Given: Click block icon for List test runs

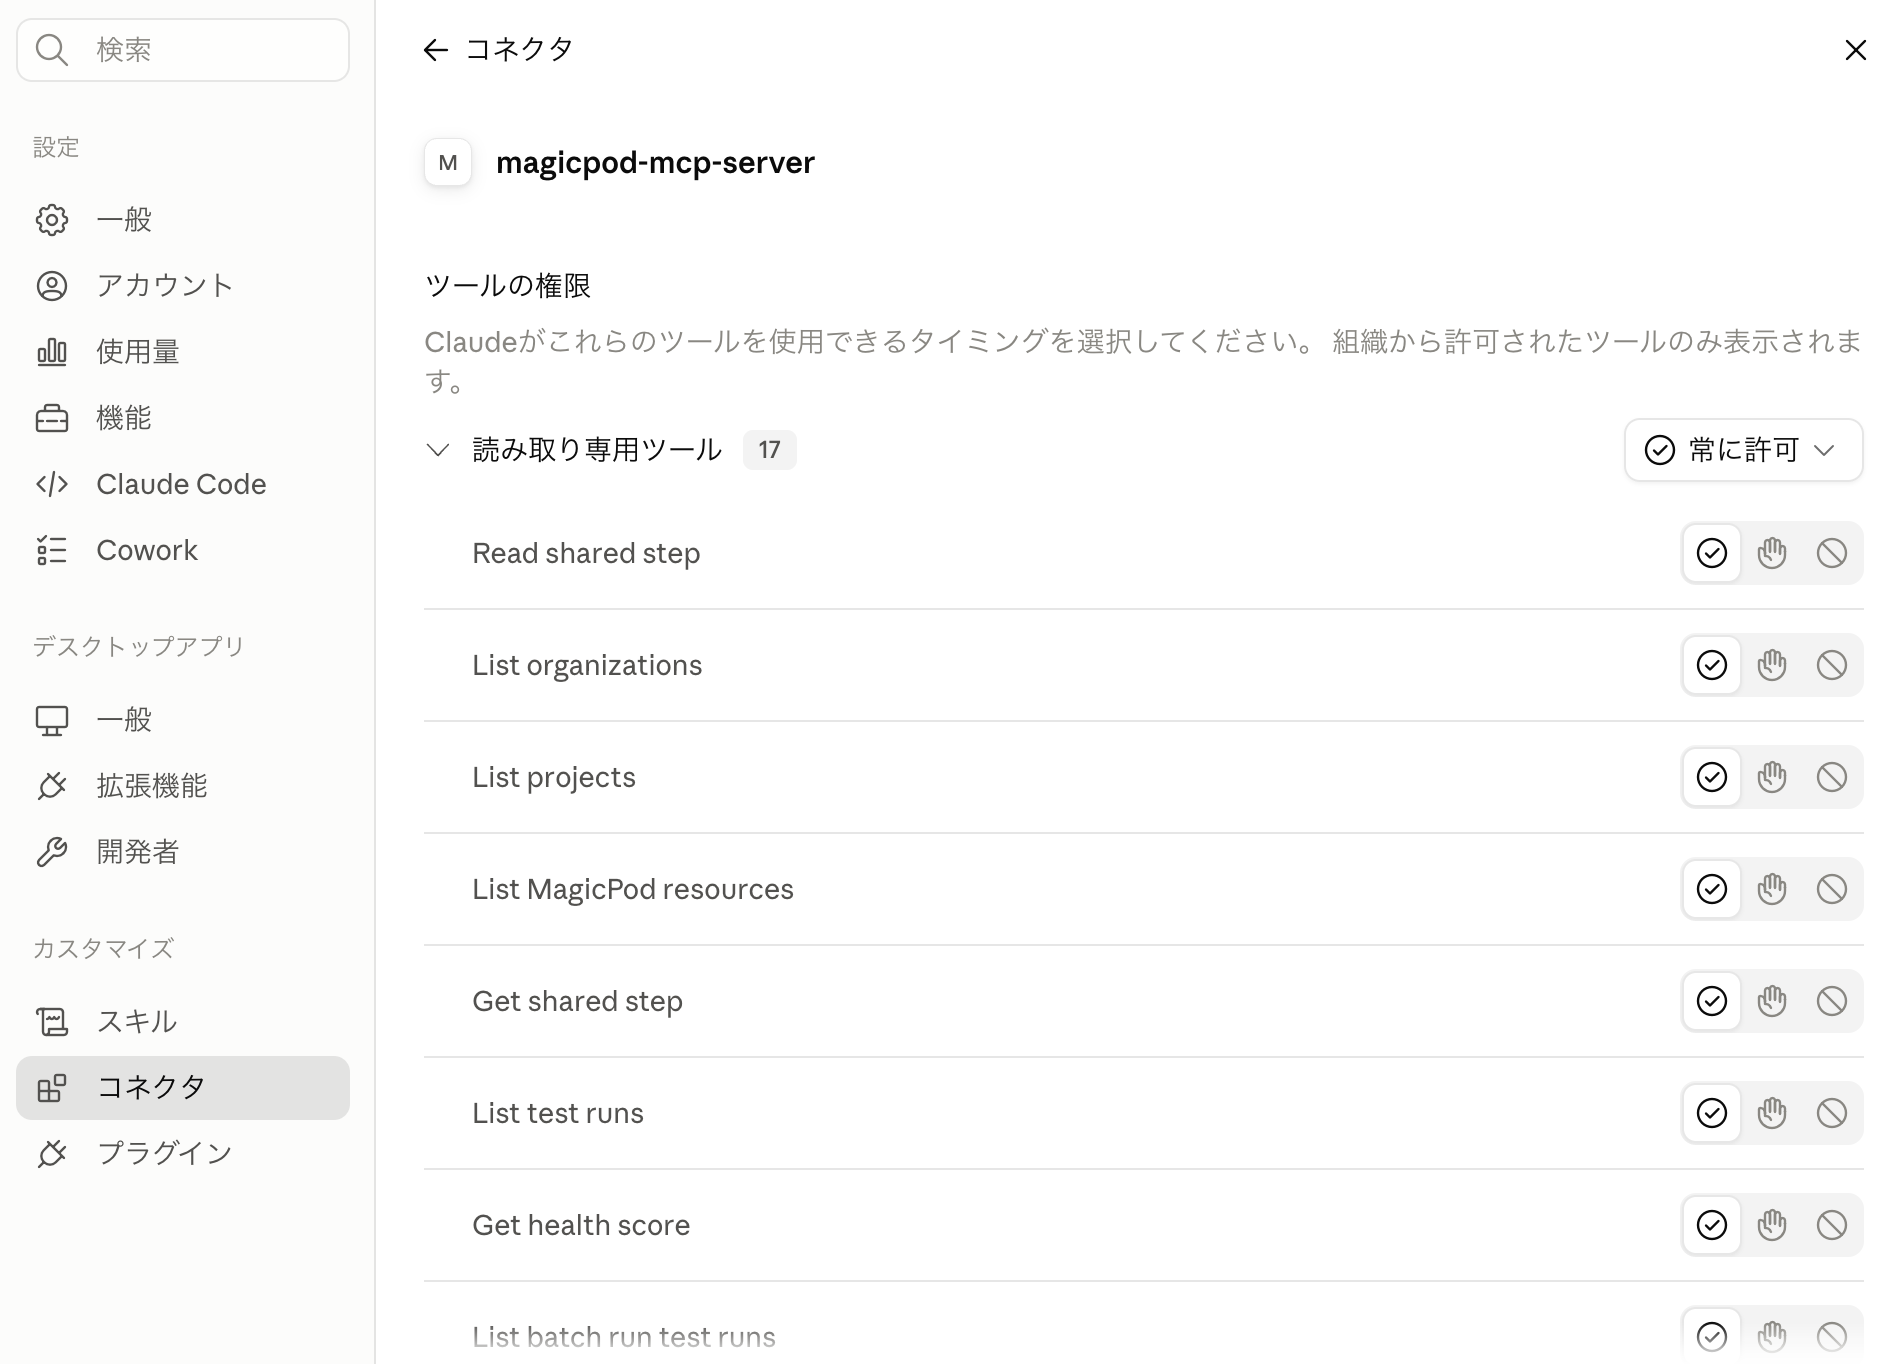Looking at the screenshot, I should 1832,1113.
